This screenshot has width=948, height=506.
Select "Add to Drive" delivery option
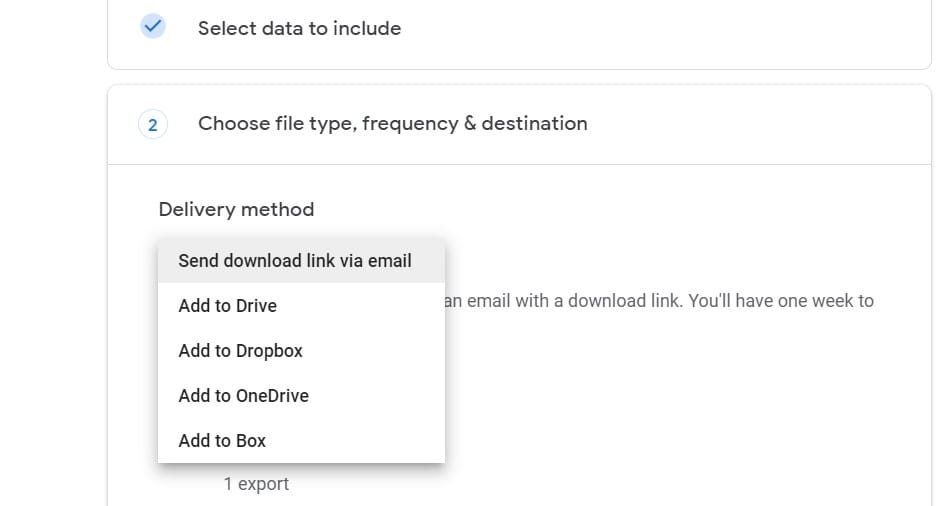228,306
